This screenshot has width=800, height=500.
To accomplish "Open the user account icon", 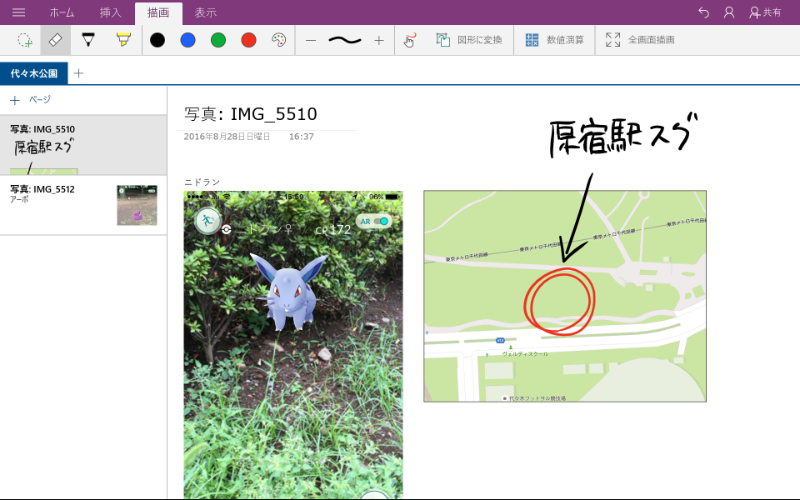I will point(729,12).
